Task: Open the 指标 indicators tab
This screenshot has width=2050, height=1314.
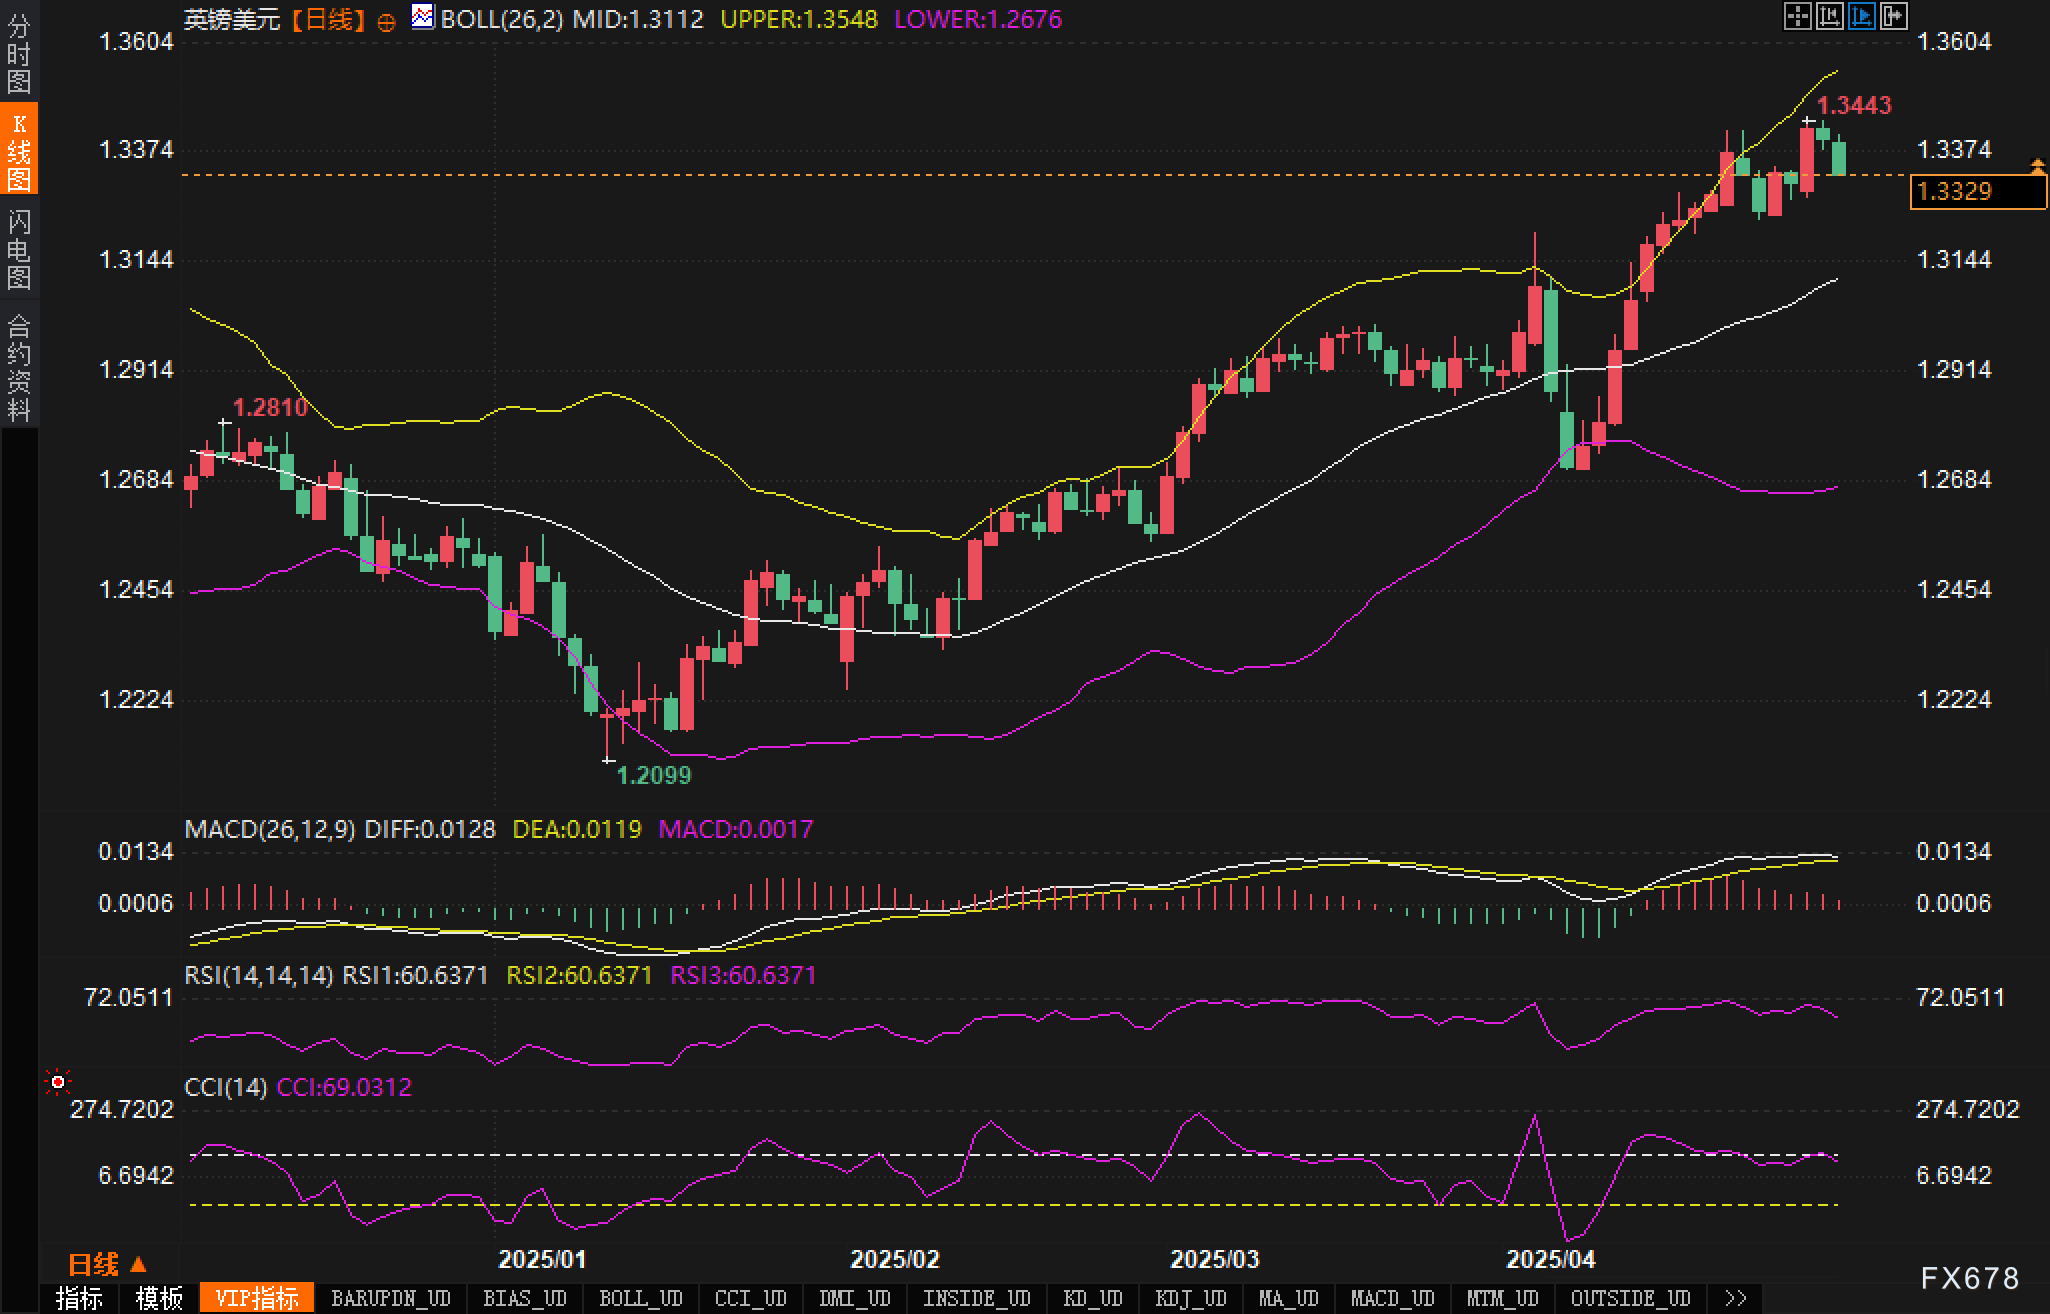Action: click(x=79, y=1298)
